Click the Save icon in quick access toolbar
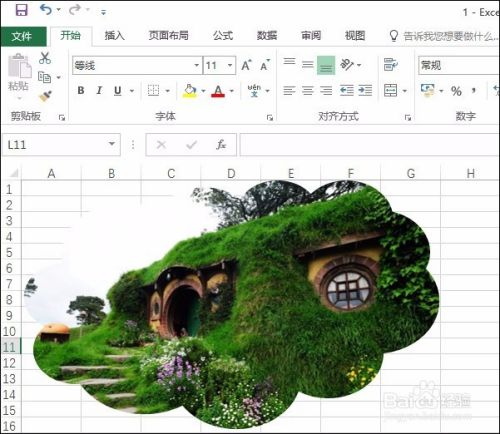 point(22,10)
